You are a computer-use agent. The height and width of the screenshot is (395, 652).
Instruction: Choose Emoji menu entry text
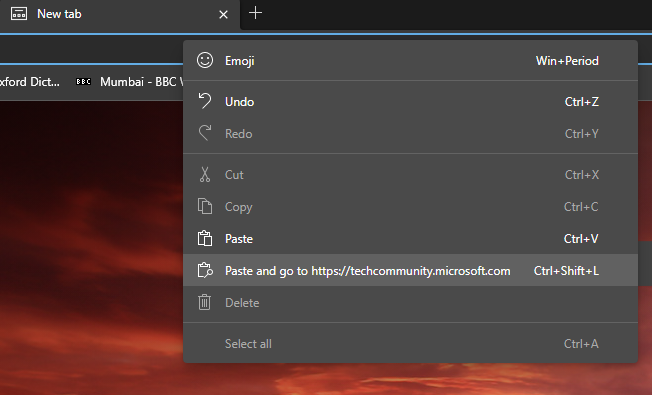(240, 61)
